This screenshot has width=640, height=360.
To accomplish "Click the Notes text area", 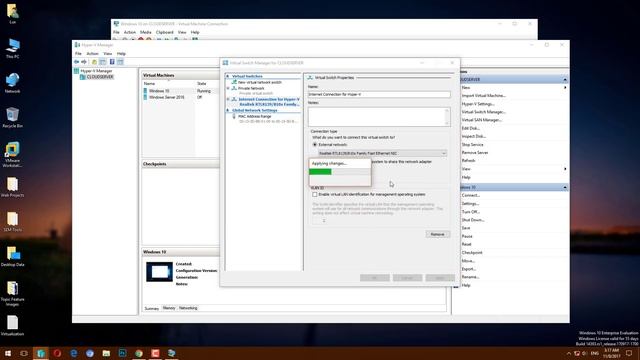I will pos(379,117).
